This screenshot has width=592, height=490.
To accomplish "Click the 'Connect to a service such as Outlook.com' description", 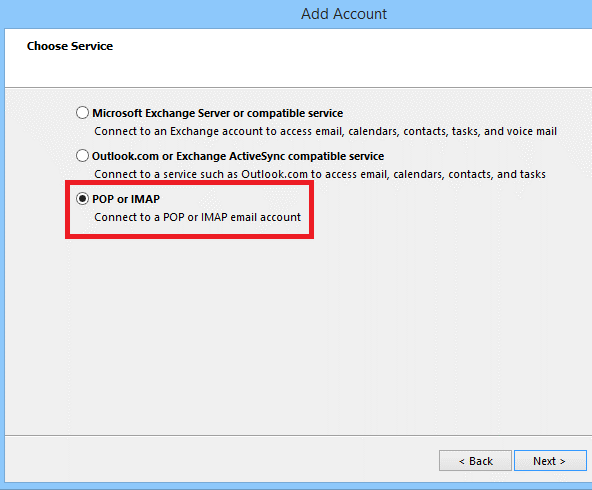I will coord(320,174).
